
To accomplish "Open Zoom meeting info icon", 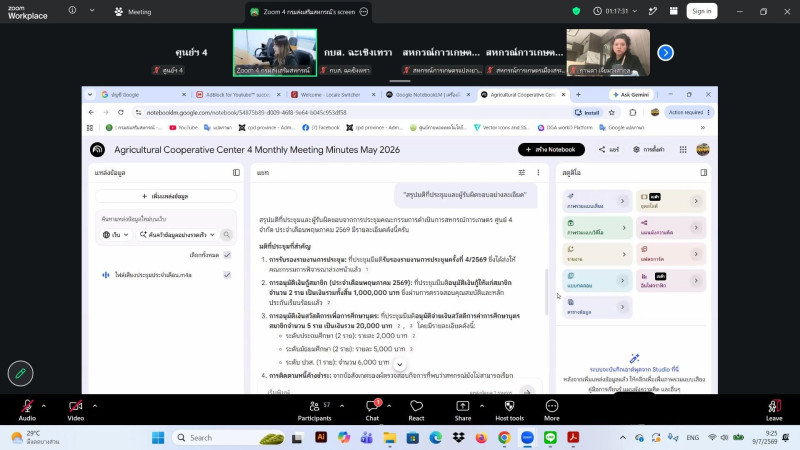I will pyautogui.click(x=72, y=10).
